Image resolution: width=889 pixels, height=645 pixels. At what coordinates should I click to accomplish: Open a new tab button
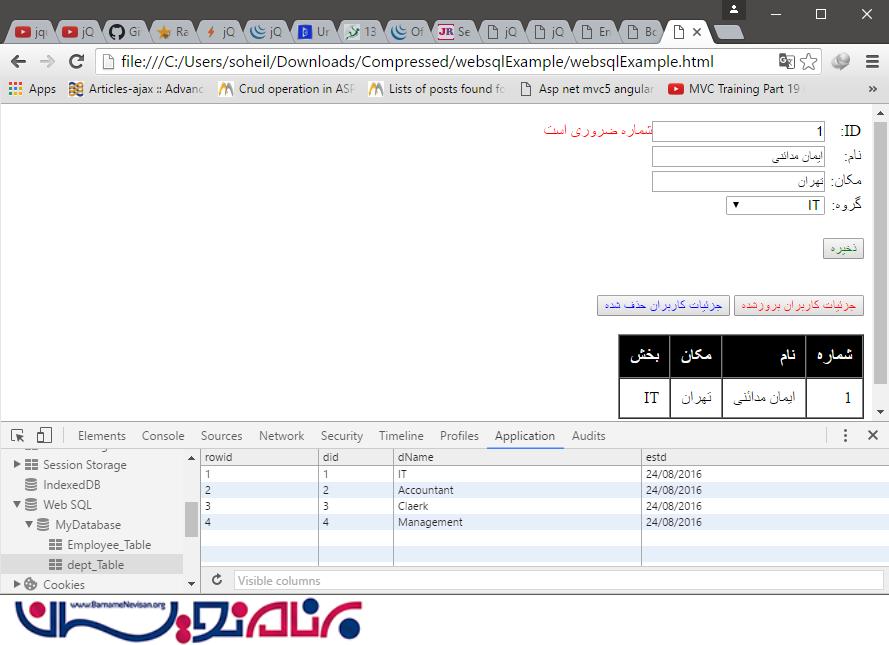tap(729, 32)
